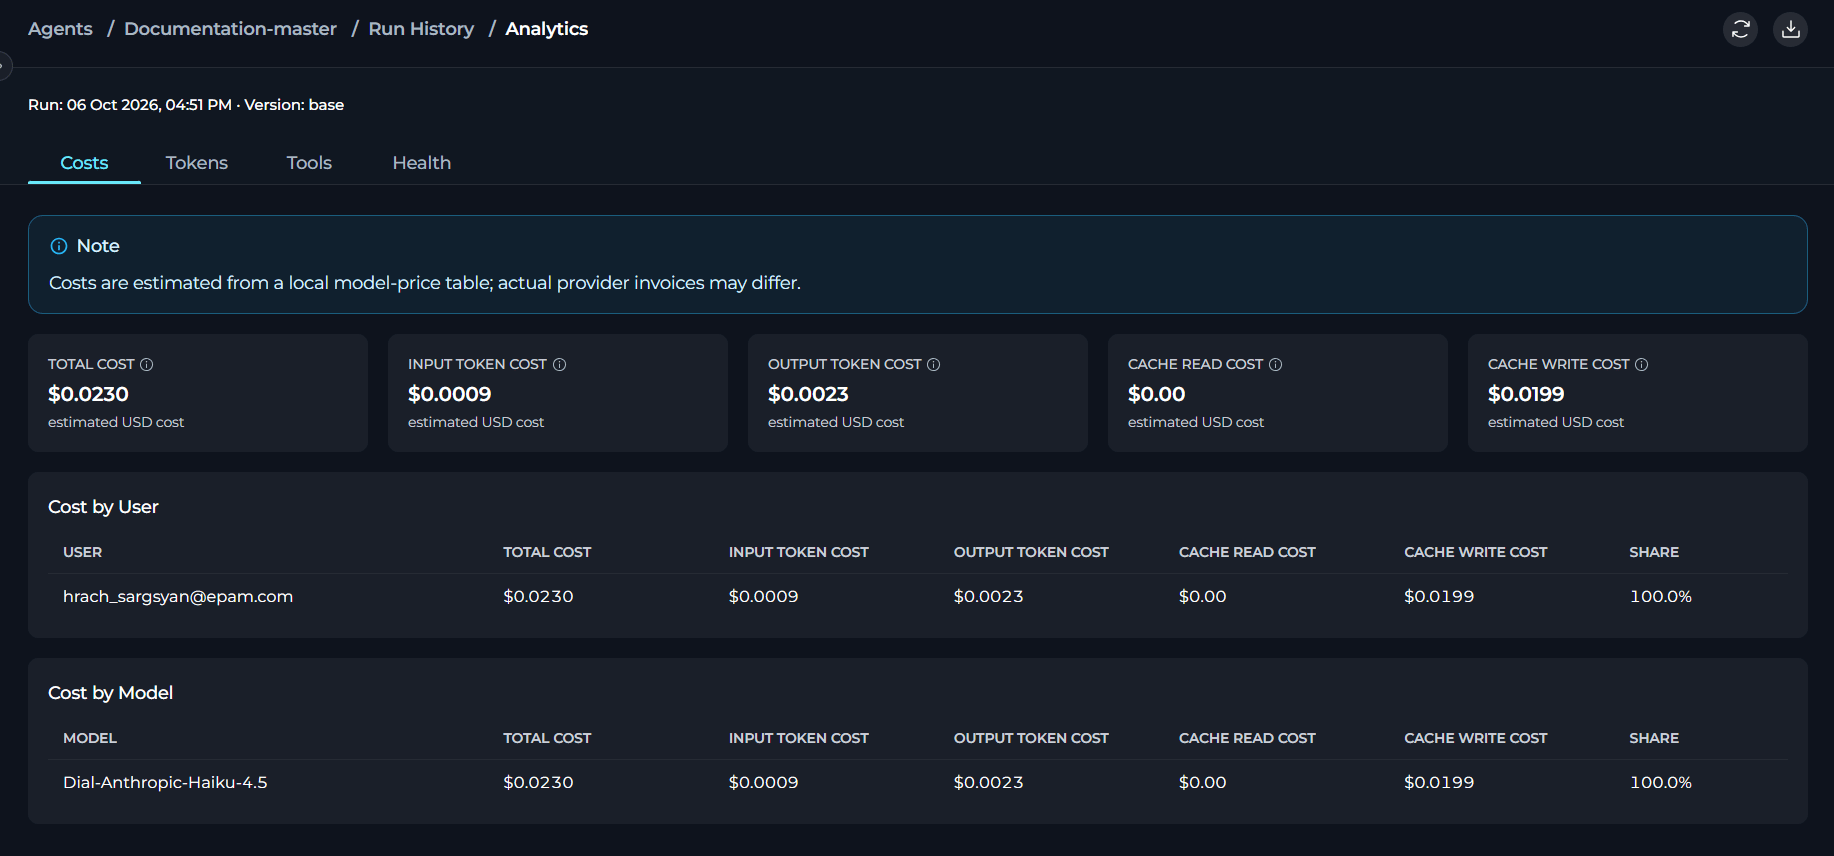Click the refresh analytics icon
Image resolution: width=1834 pixels, height=856 pixels.
pos(1741,29)
